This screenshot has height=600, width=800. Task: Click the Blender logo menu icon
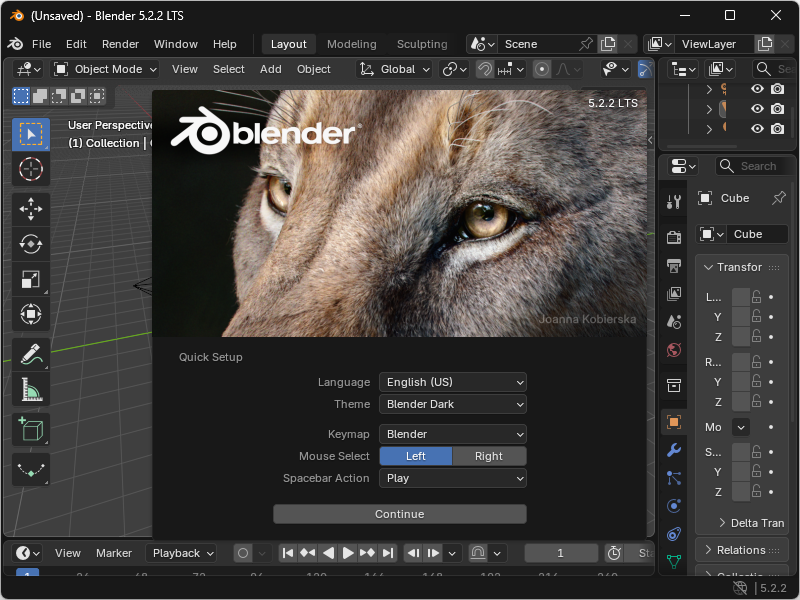pos(15,44)
